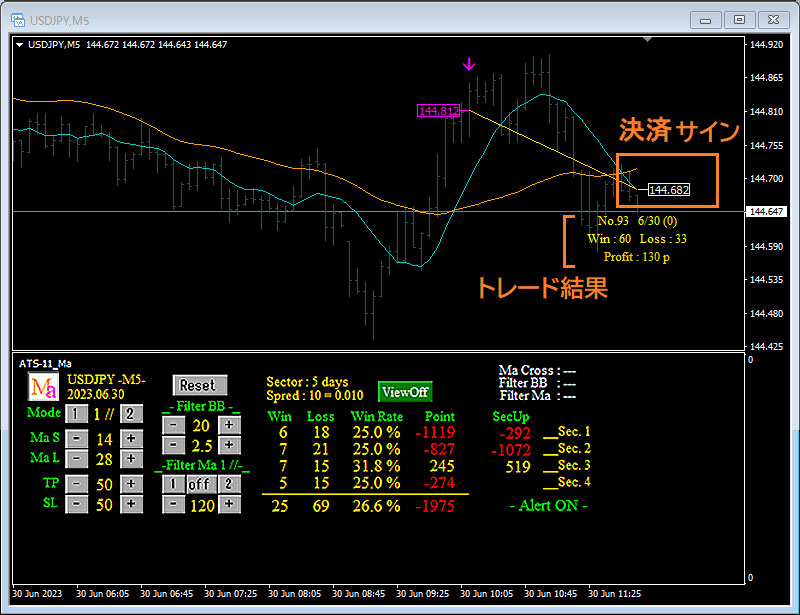This screenshot has height=615, width=800.
Task: Select Filter Ma option 1
Action: point(173,483)
